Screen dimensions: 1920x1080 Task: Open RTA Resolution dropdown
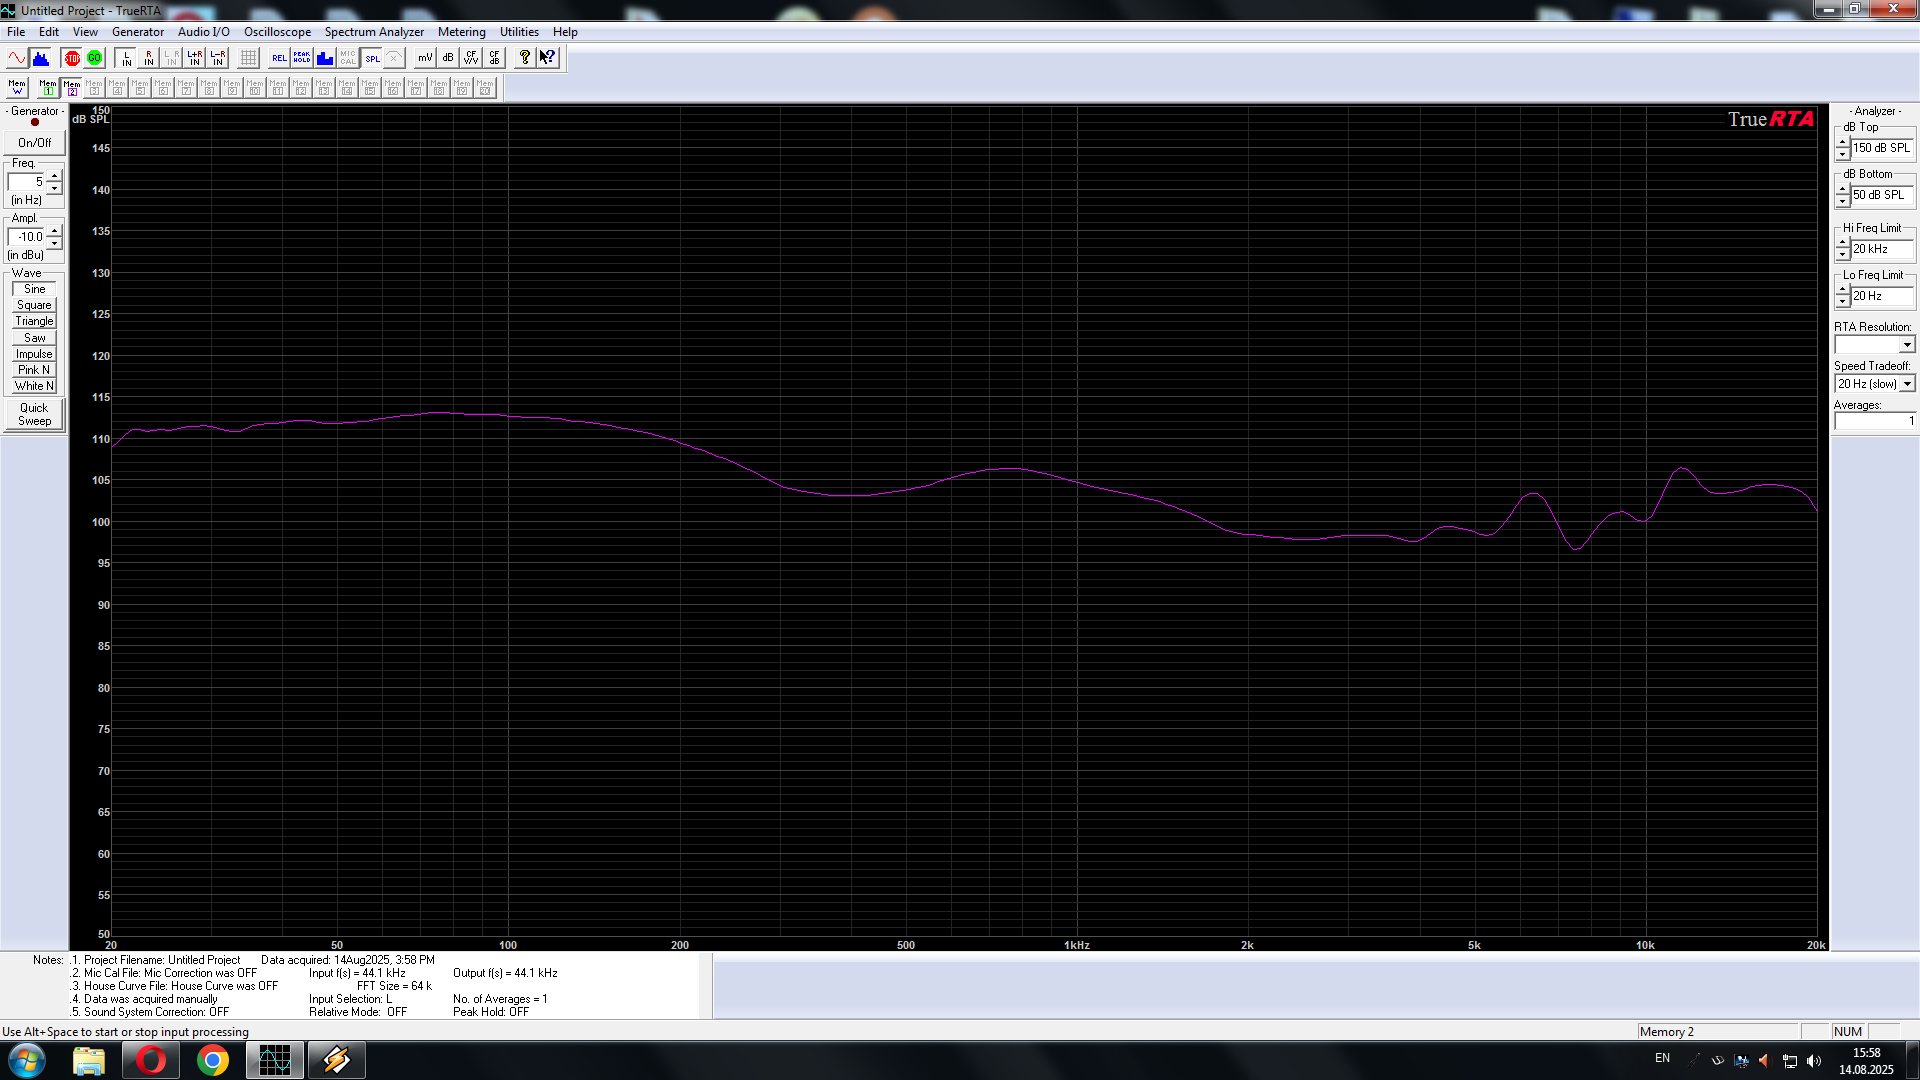[x=1907, y=345]
